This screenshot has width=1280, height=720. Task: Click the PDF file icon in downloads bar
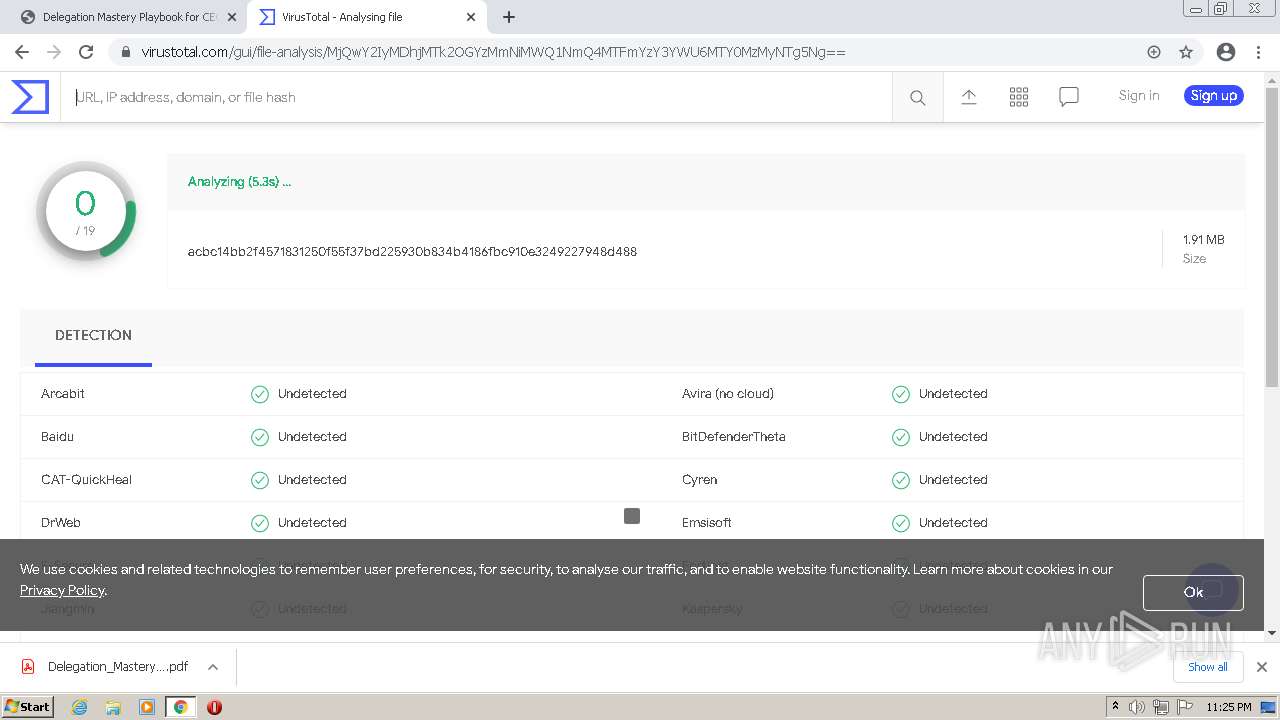[28, 667]
